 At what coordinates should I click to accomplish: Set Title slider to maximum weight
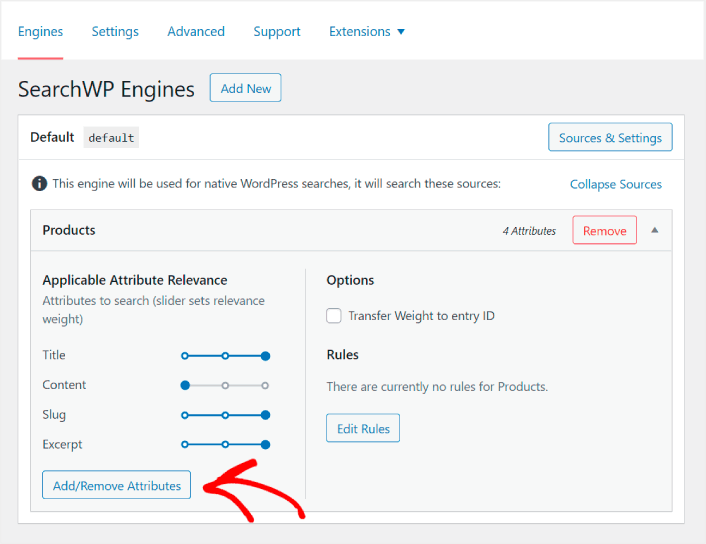(266, 356)
